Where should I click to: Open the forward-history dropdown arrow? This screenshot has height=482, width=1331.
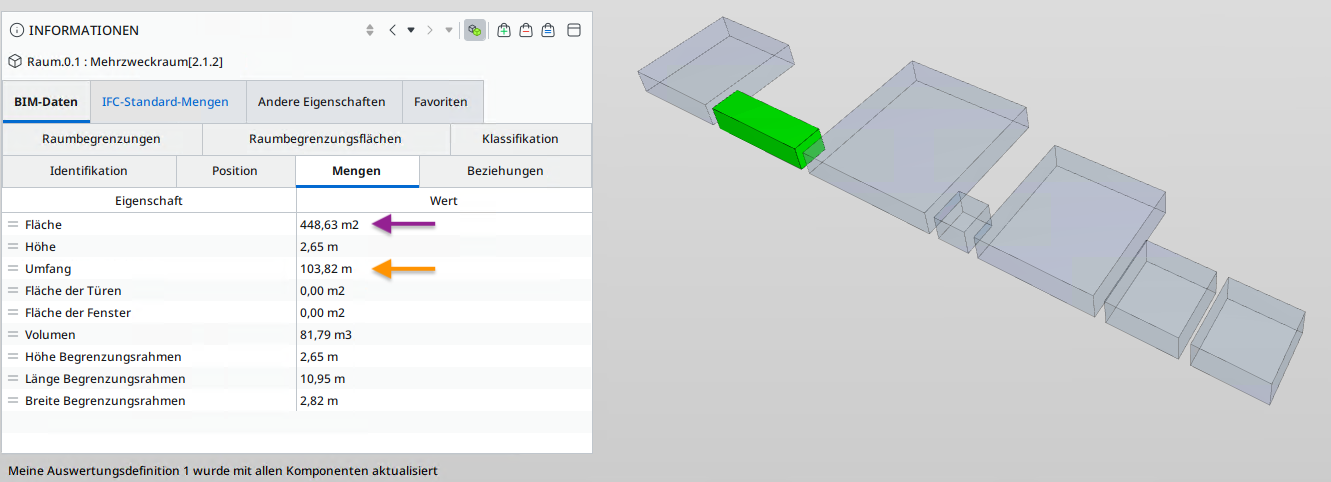click(448, 30)
